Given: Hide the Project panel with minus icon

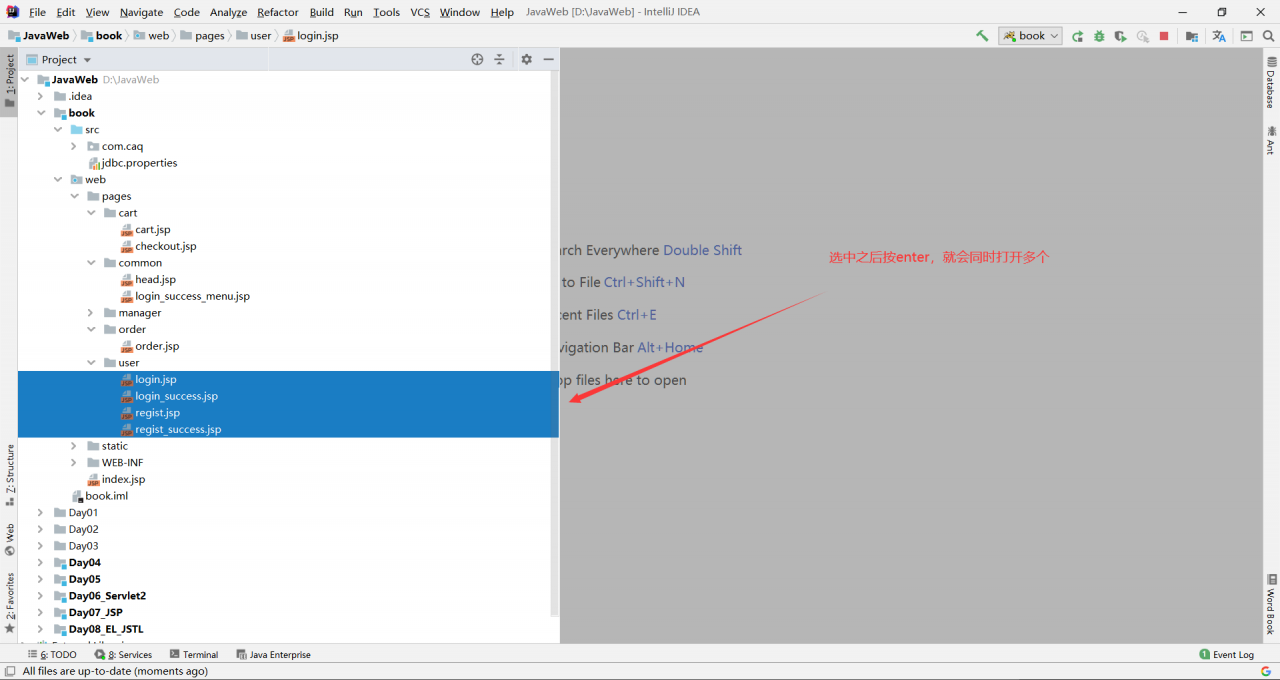Looking at the screenshot, I should (548, 59).
